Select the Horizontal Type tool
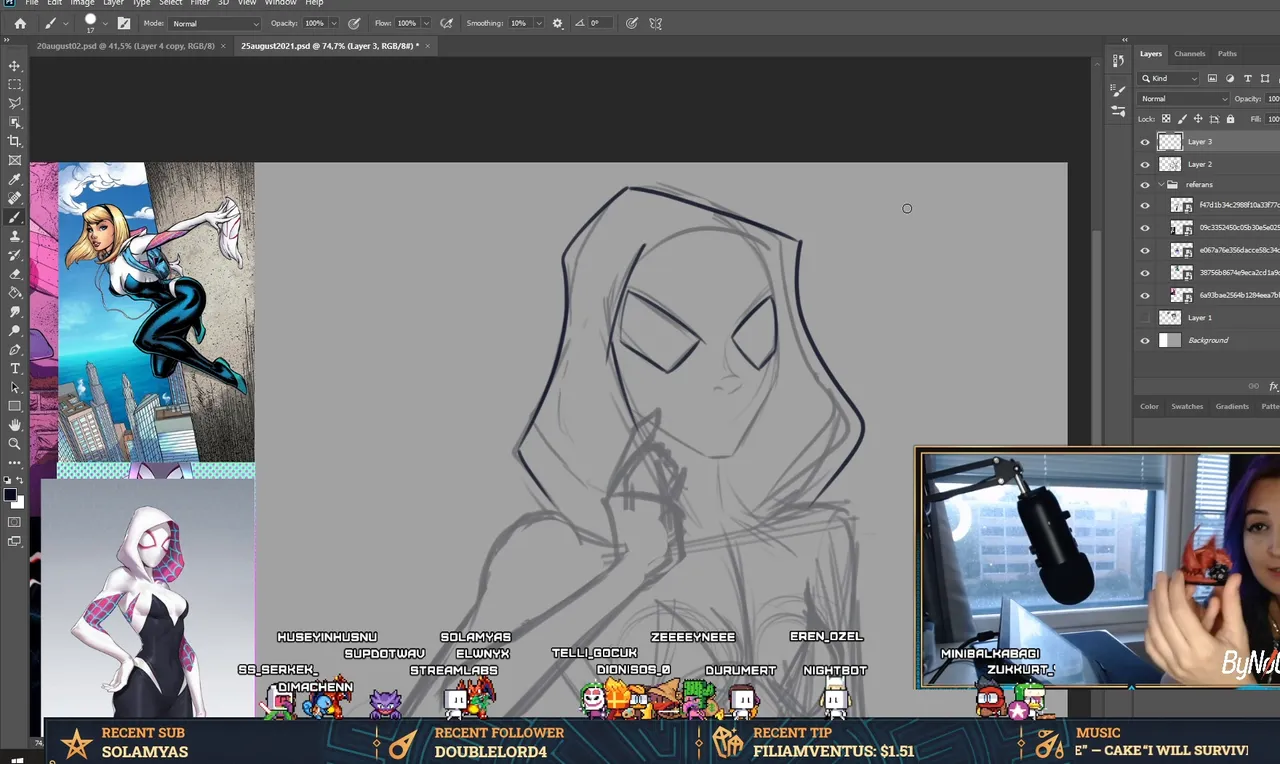This screenshot has width=1280, height=764. tap(15, 369)
